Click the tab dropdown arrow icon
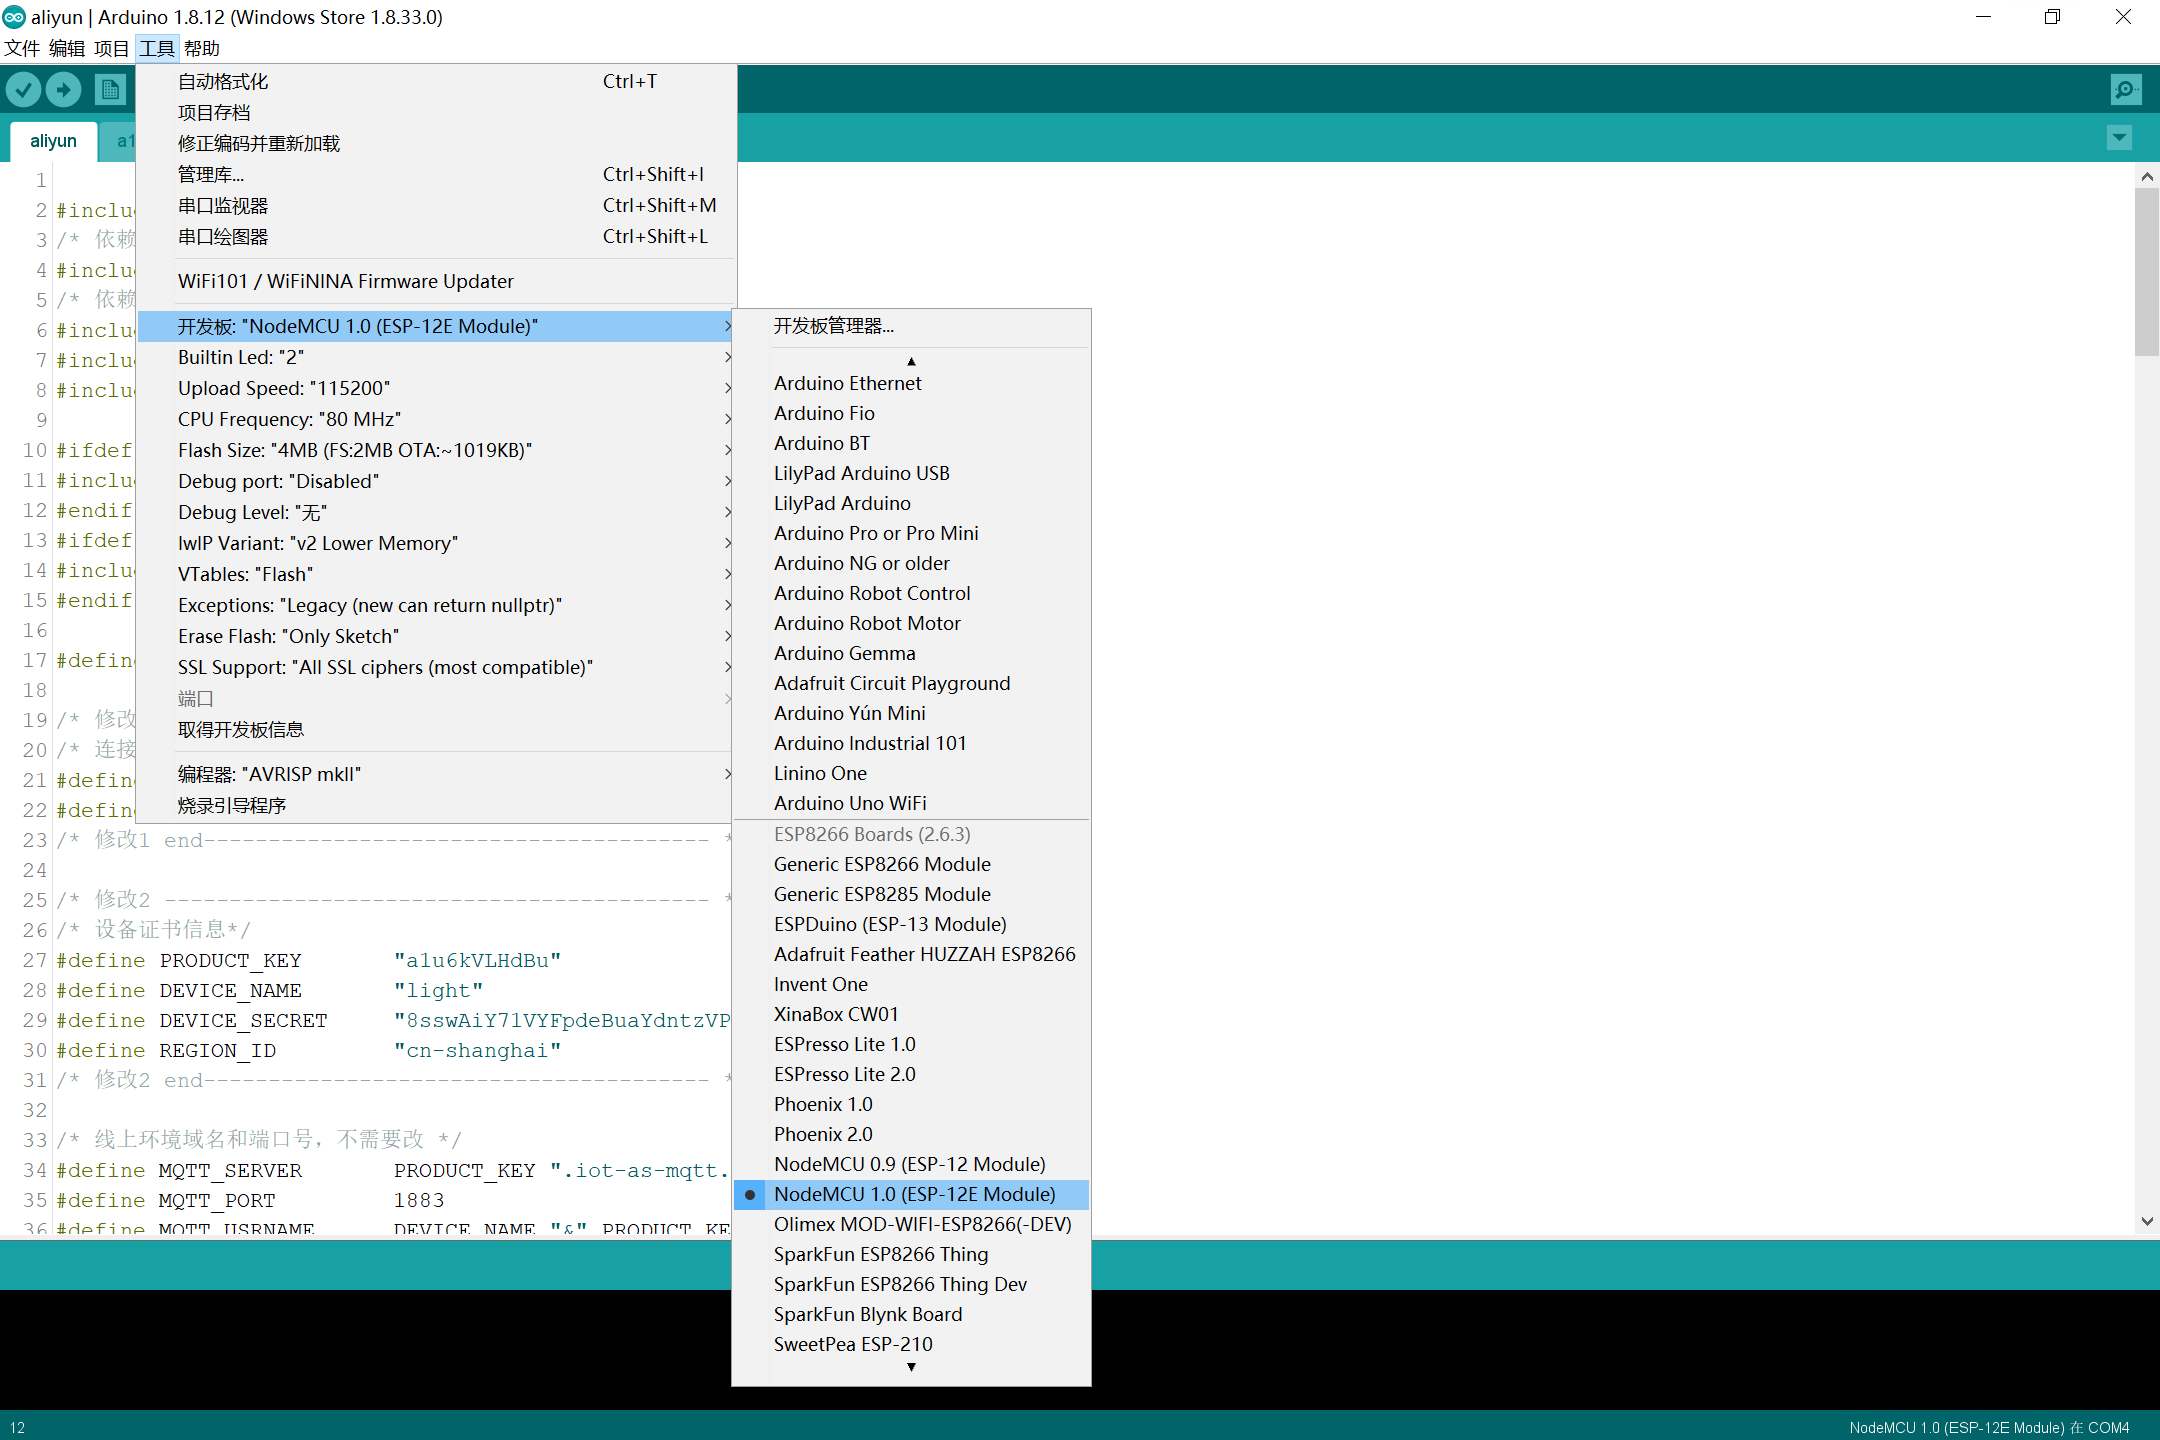2160x1440 pixels. (x=2119, y=137)
